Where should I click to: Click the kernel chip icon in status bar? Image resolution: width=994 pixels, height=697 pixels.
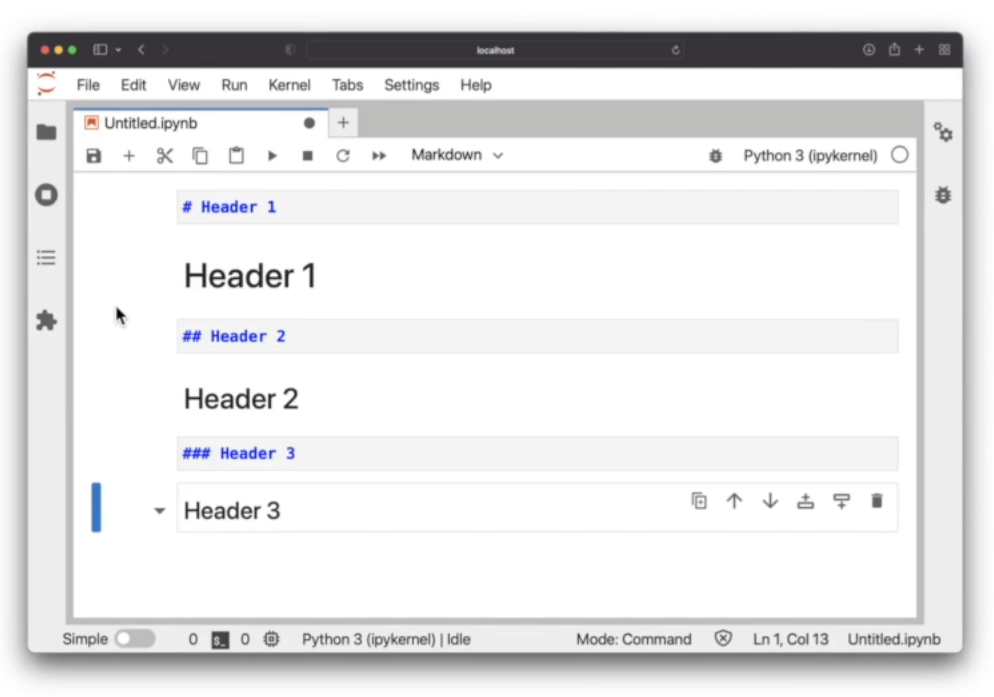pos(271,639)
